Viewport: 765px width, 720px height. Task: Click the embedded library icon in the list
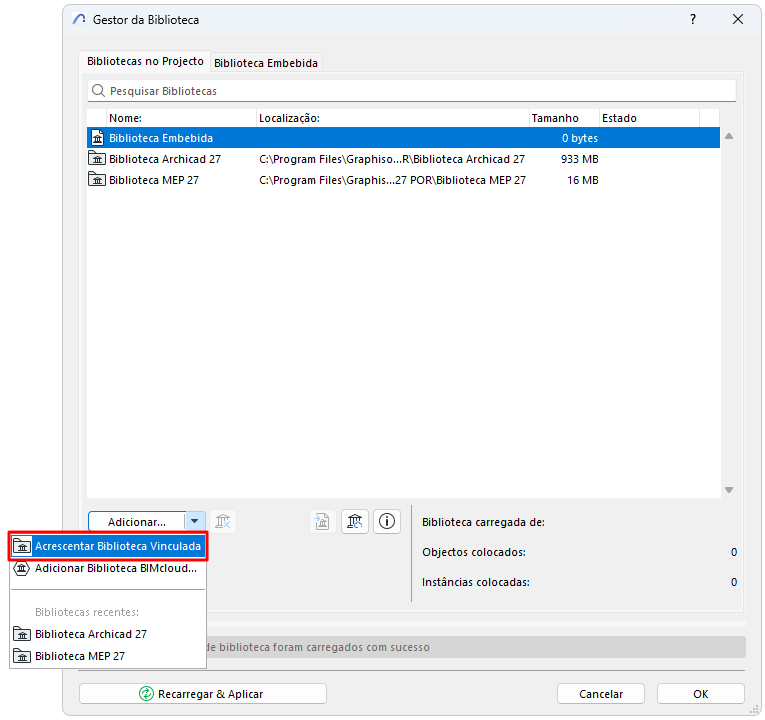pyautogui.click(x=98, y=138)
